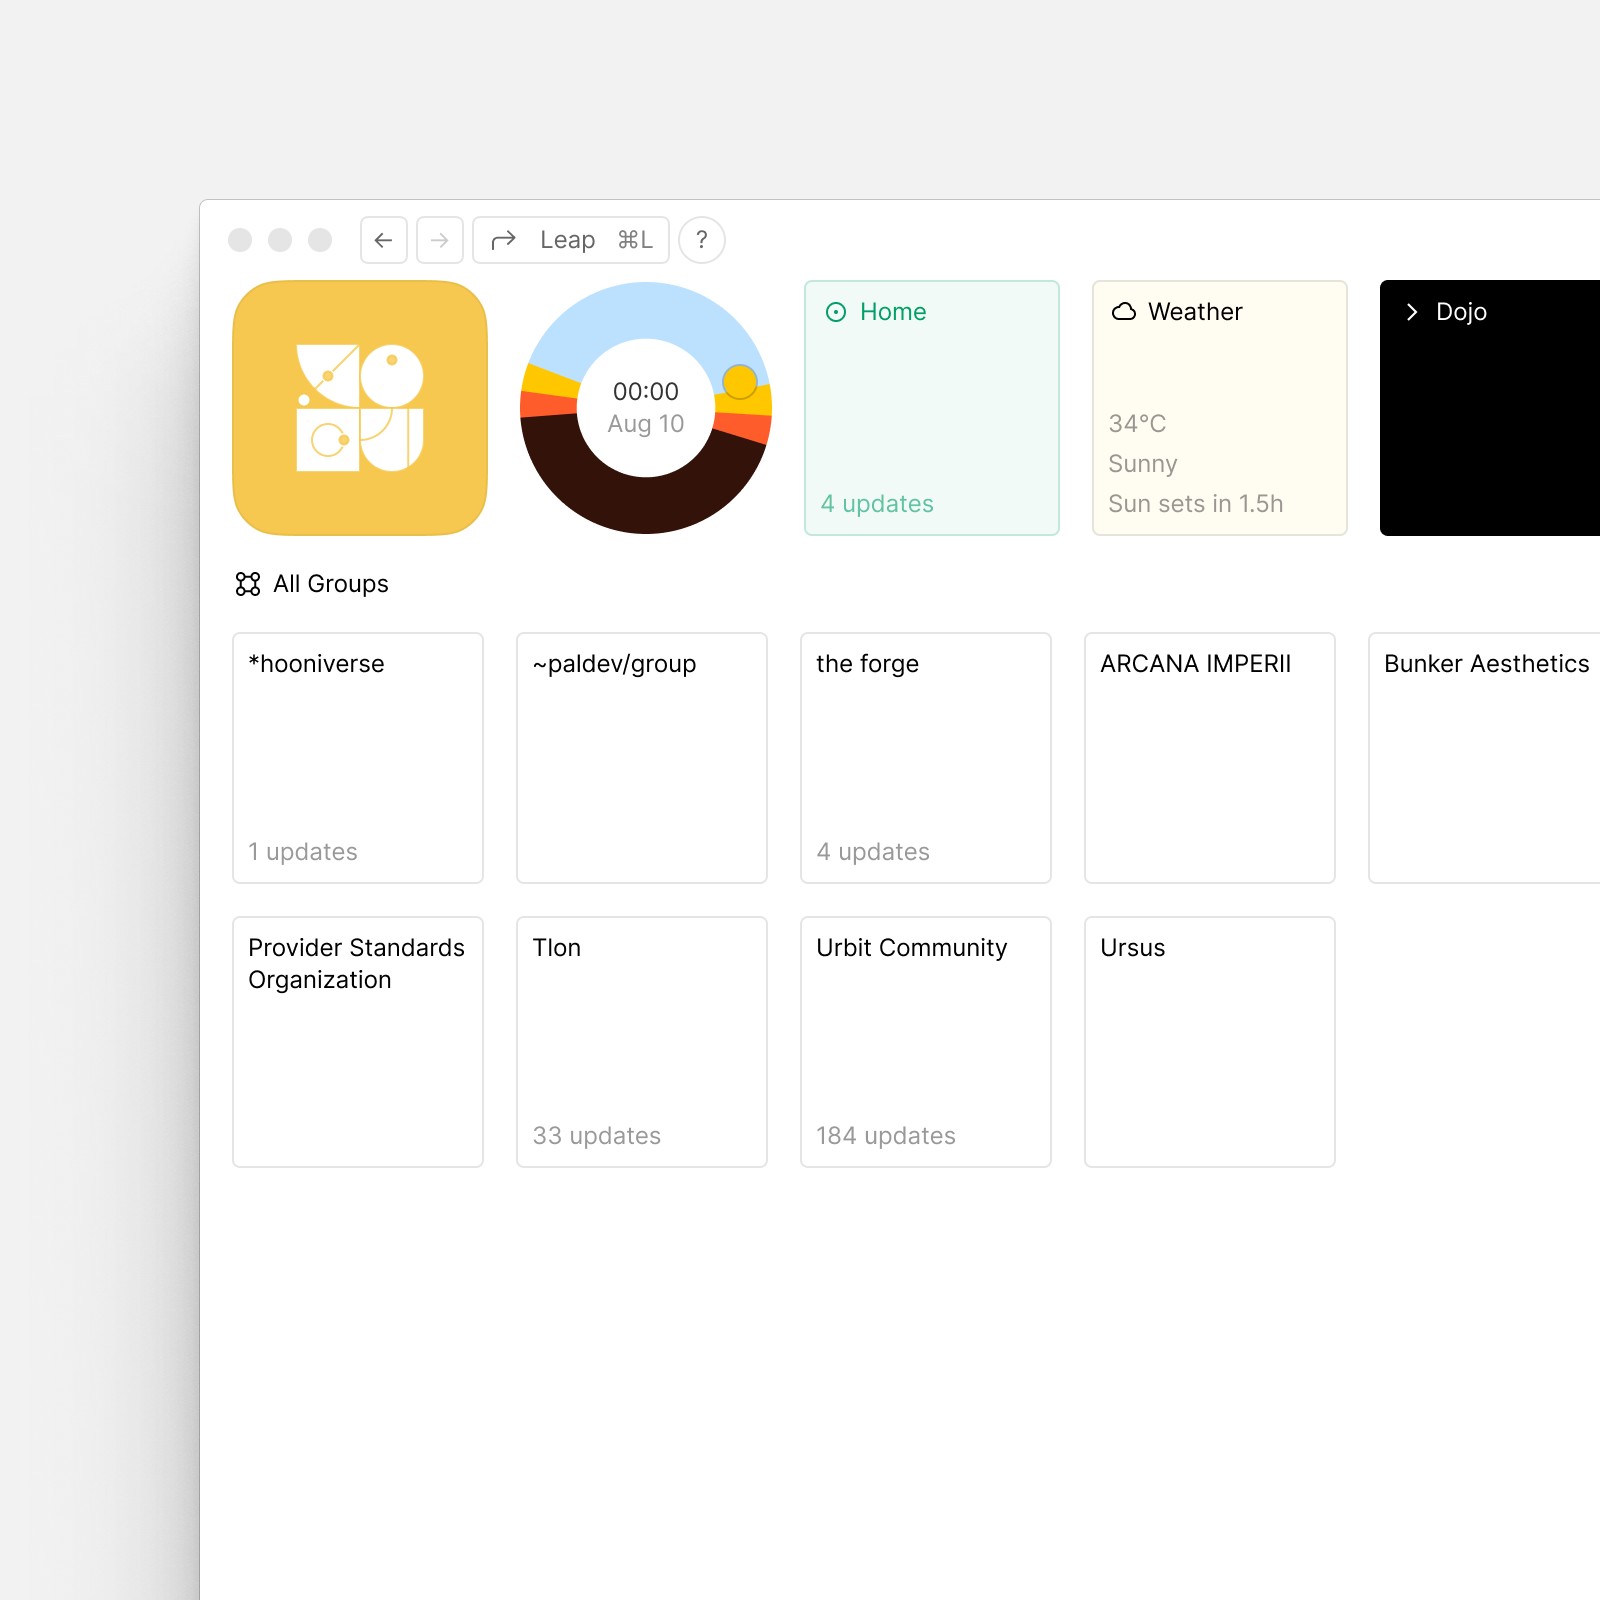This screenshot has height=1600, width=1600.
Task: Click the redirect arrow inside the Leap bar
Action: (504, 240)
